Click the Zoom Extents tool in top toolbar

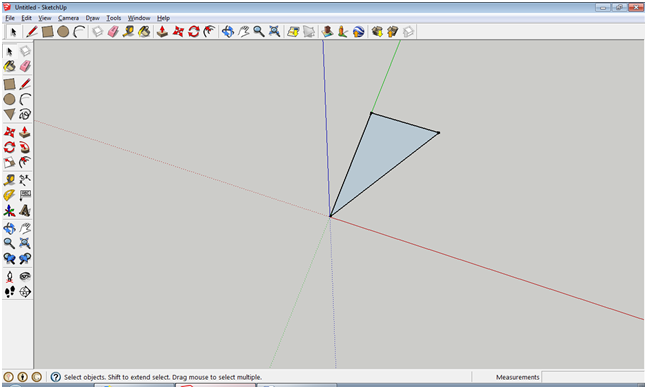274,31
